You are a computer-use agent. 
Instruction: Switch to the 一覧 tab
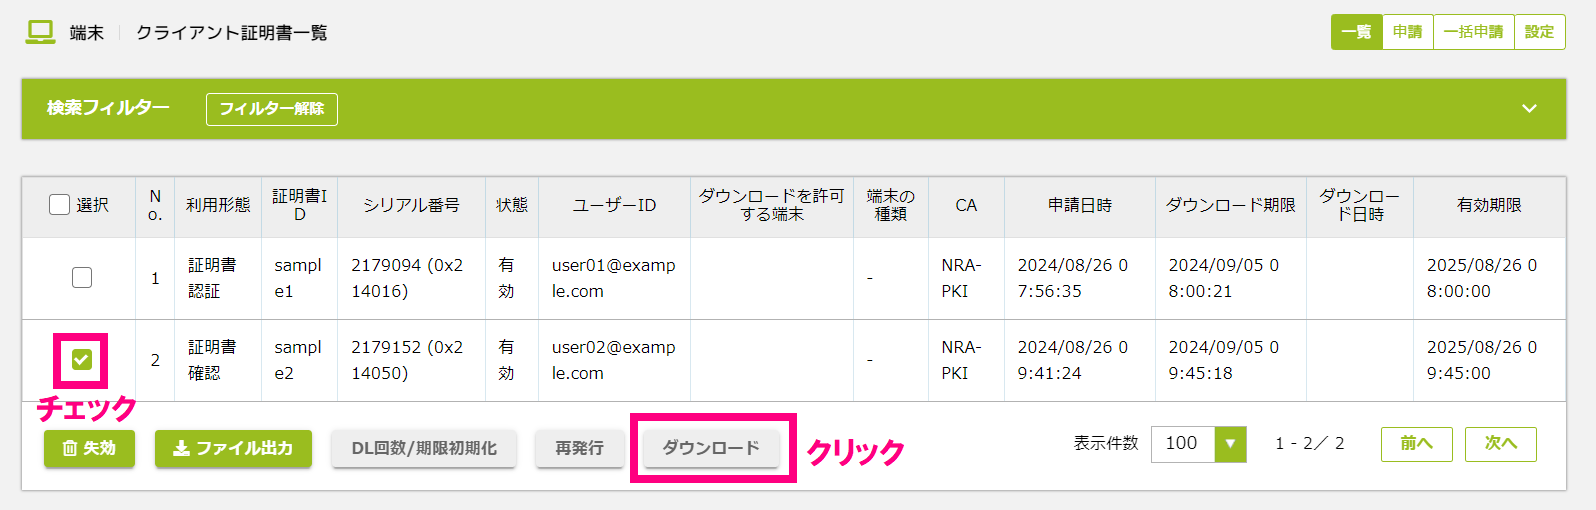point(1357,32)
